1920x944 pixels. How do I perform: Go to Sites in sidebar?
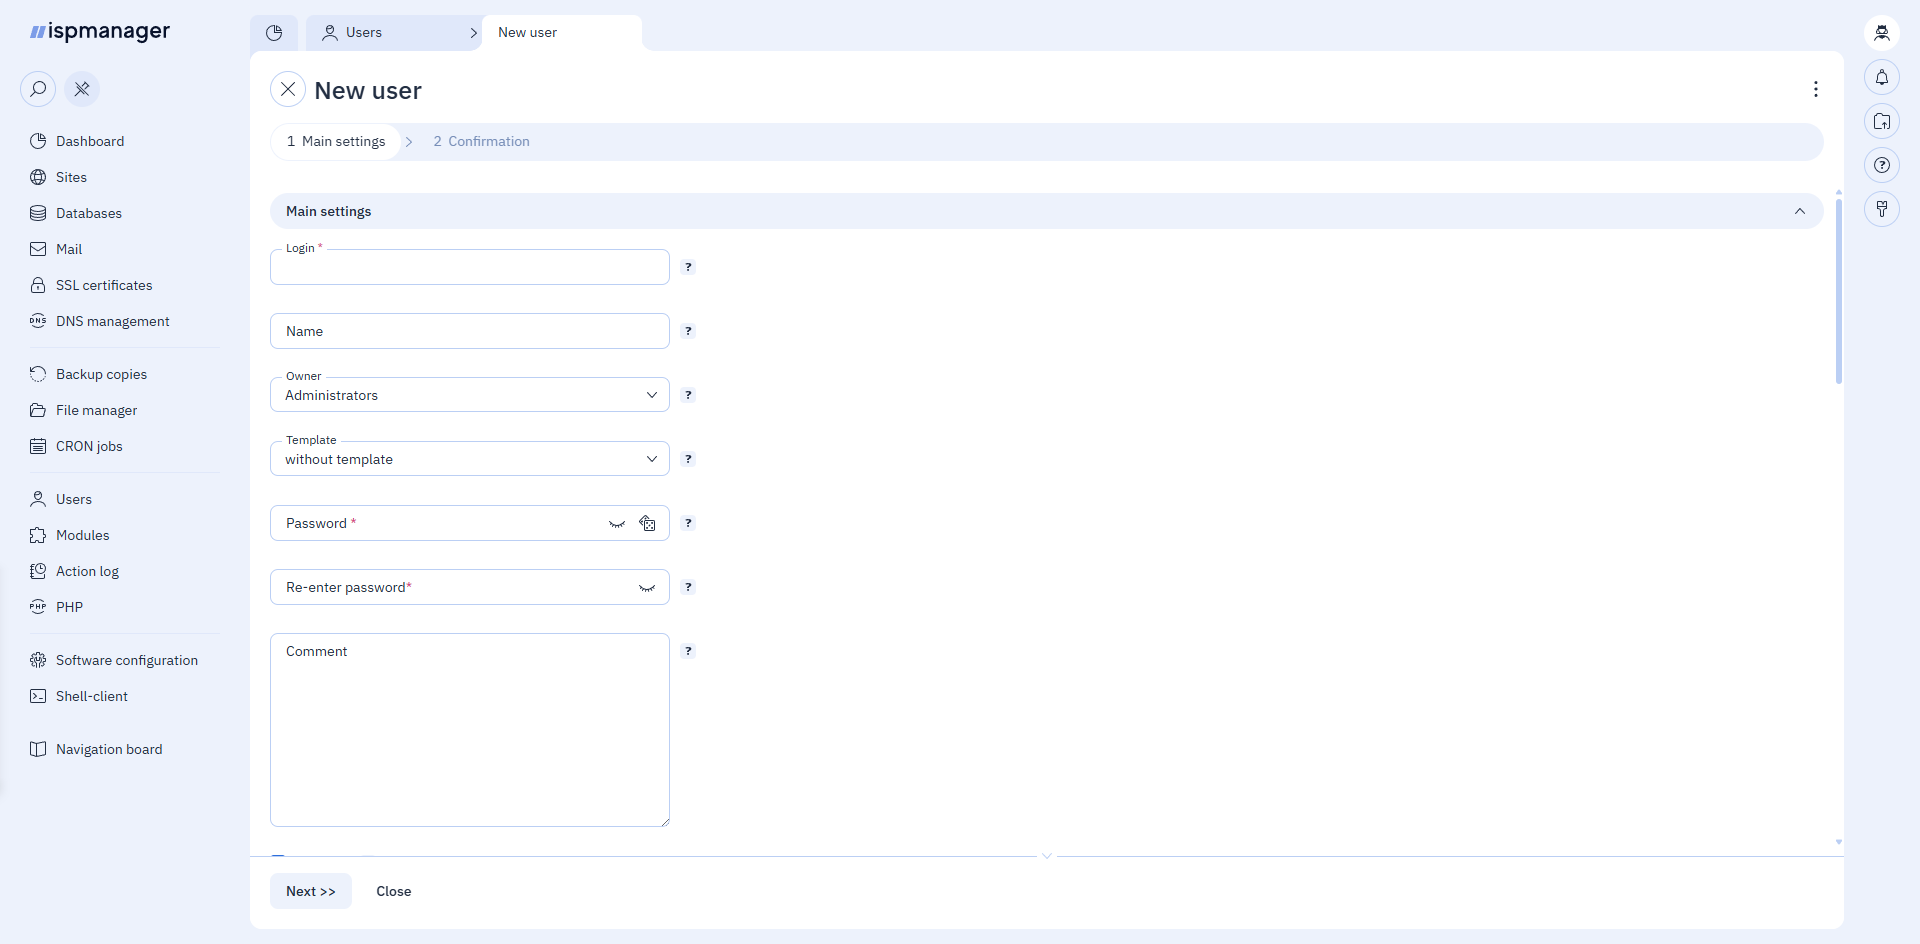pyautogui.click(x=71, y=177)
